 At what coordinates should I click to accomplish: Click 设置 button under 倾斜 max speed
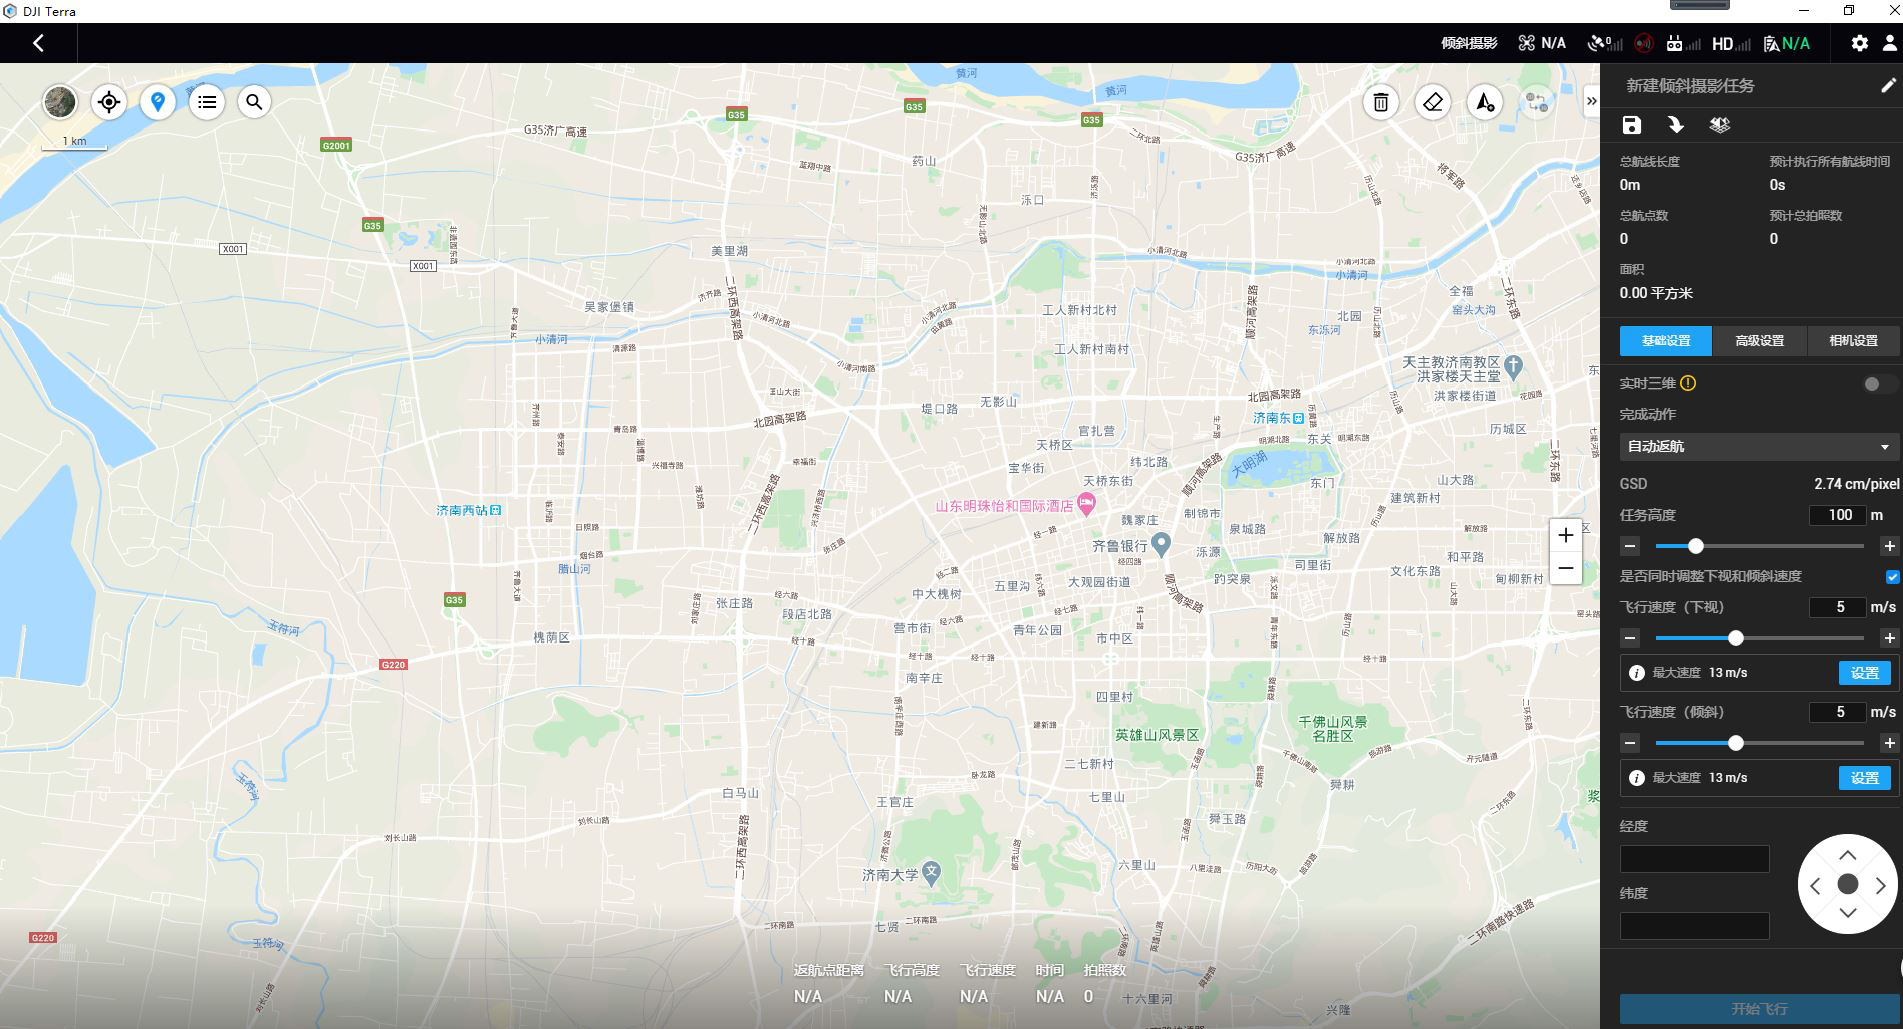click(x=1865, y=778)
